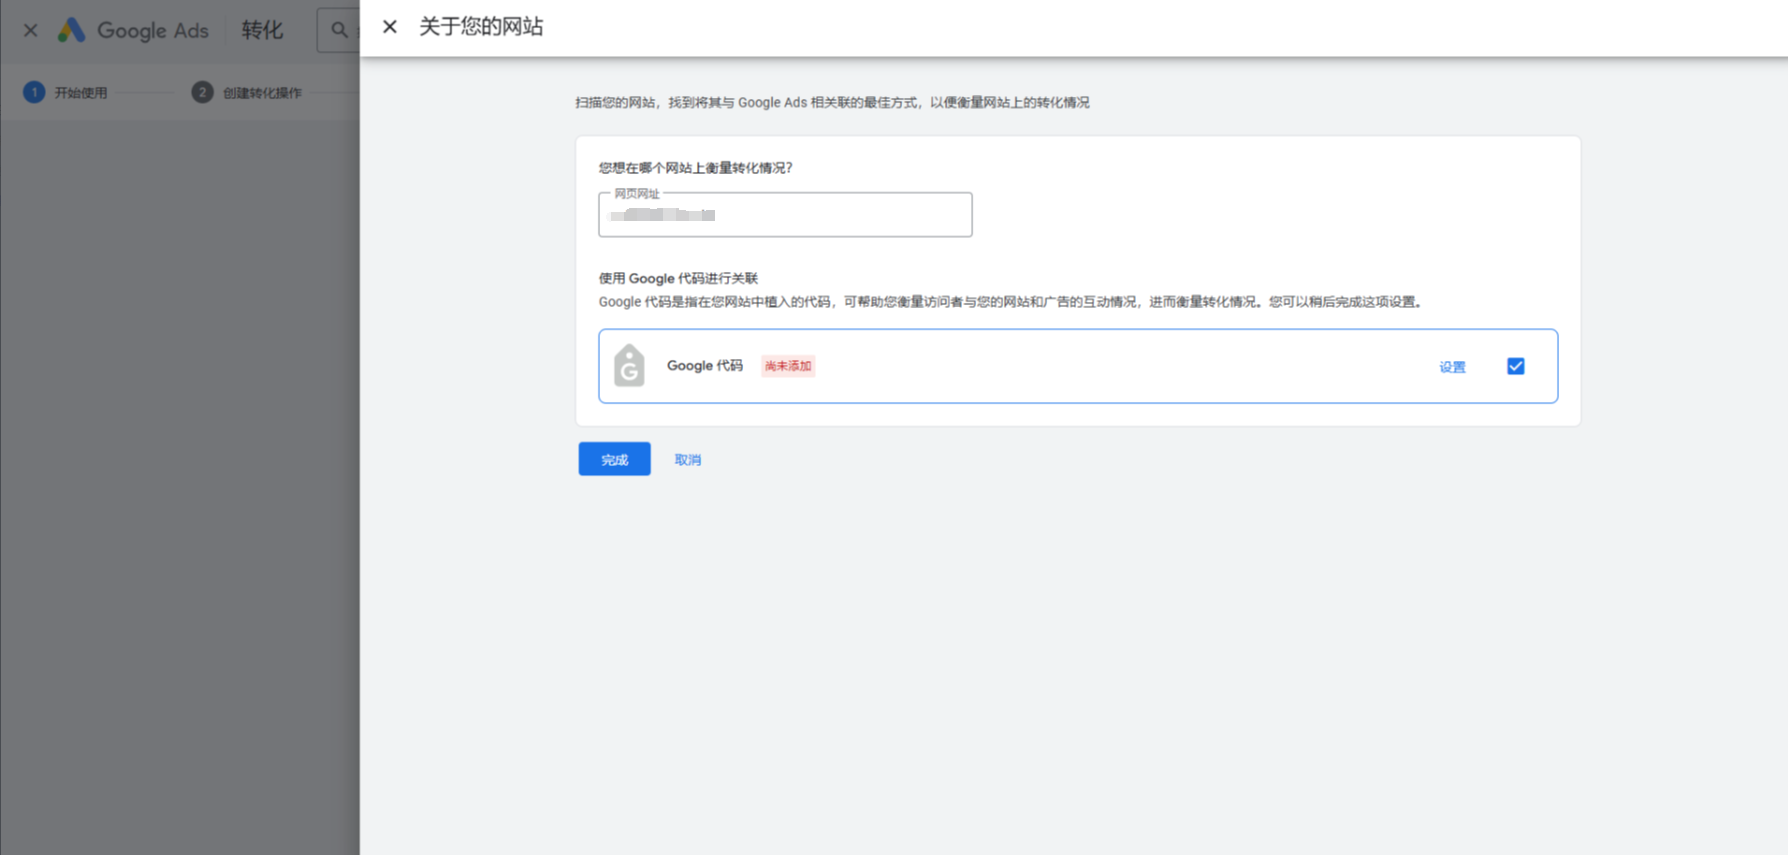
Task: Uncheck the Google 代码 checkbox
Action: coord(1515,366)
